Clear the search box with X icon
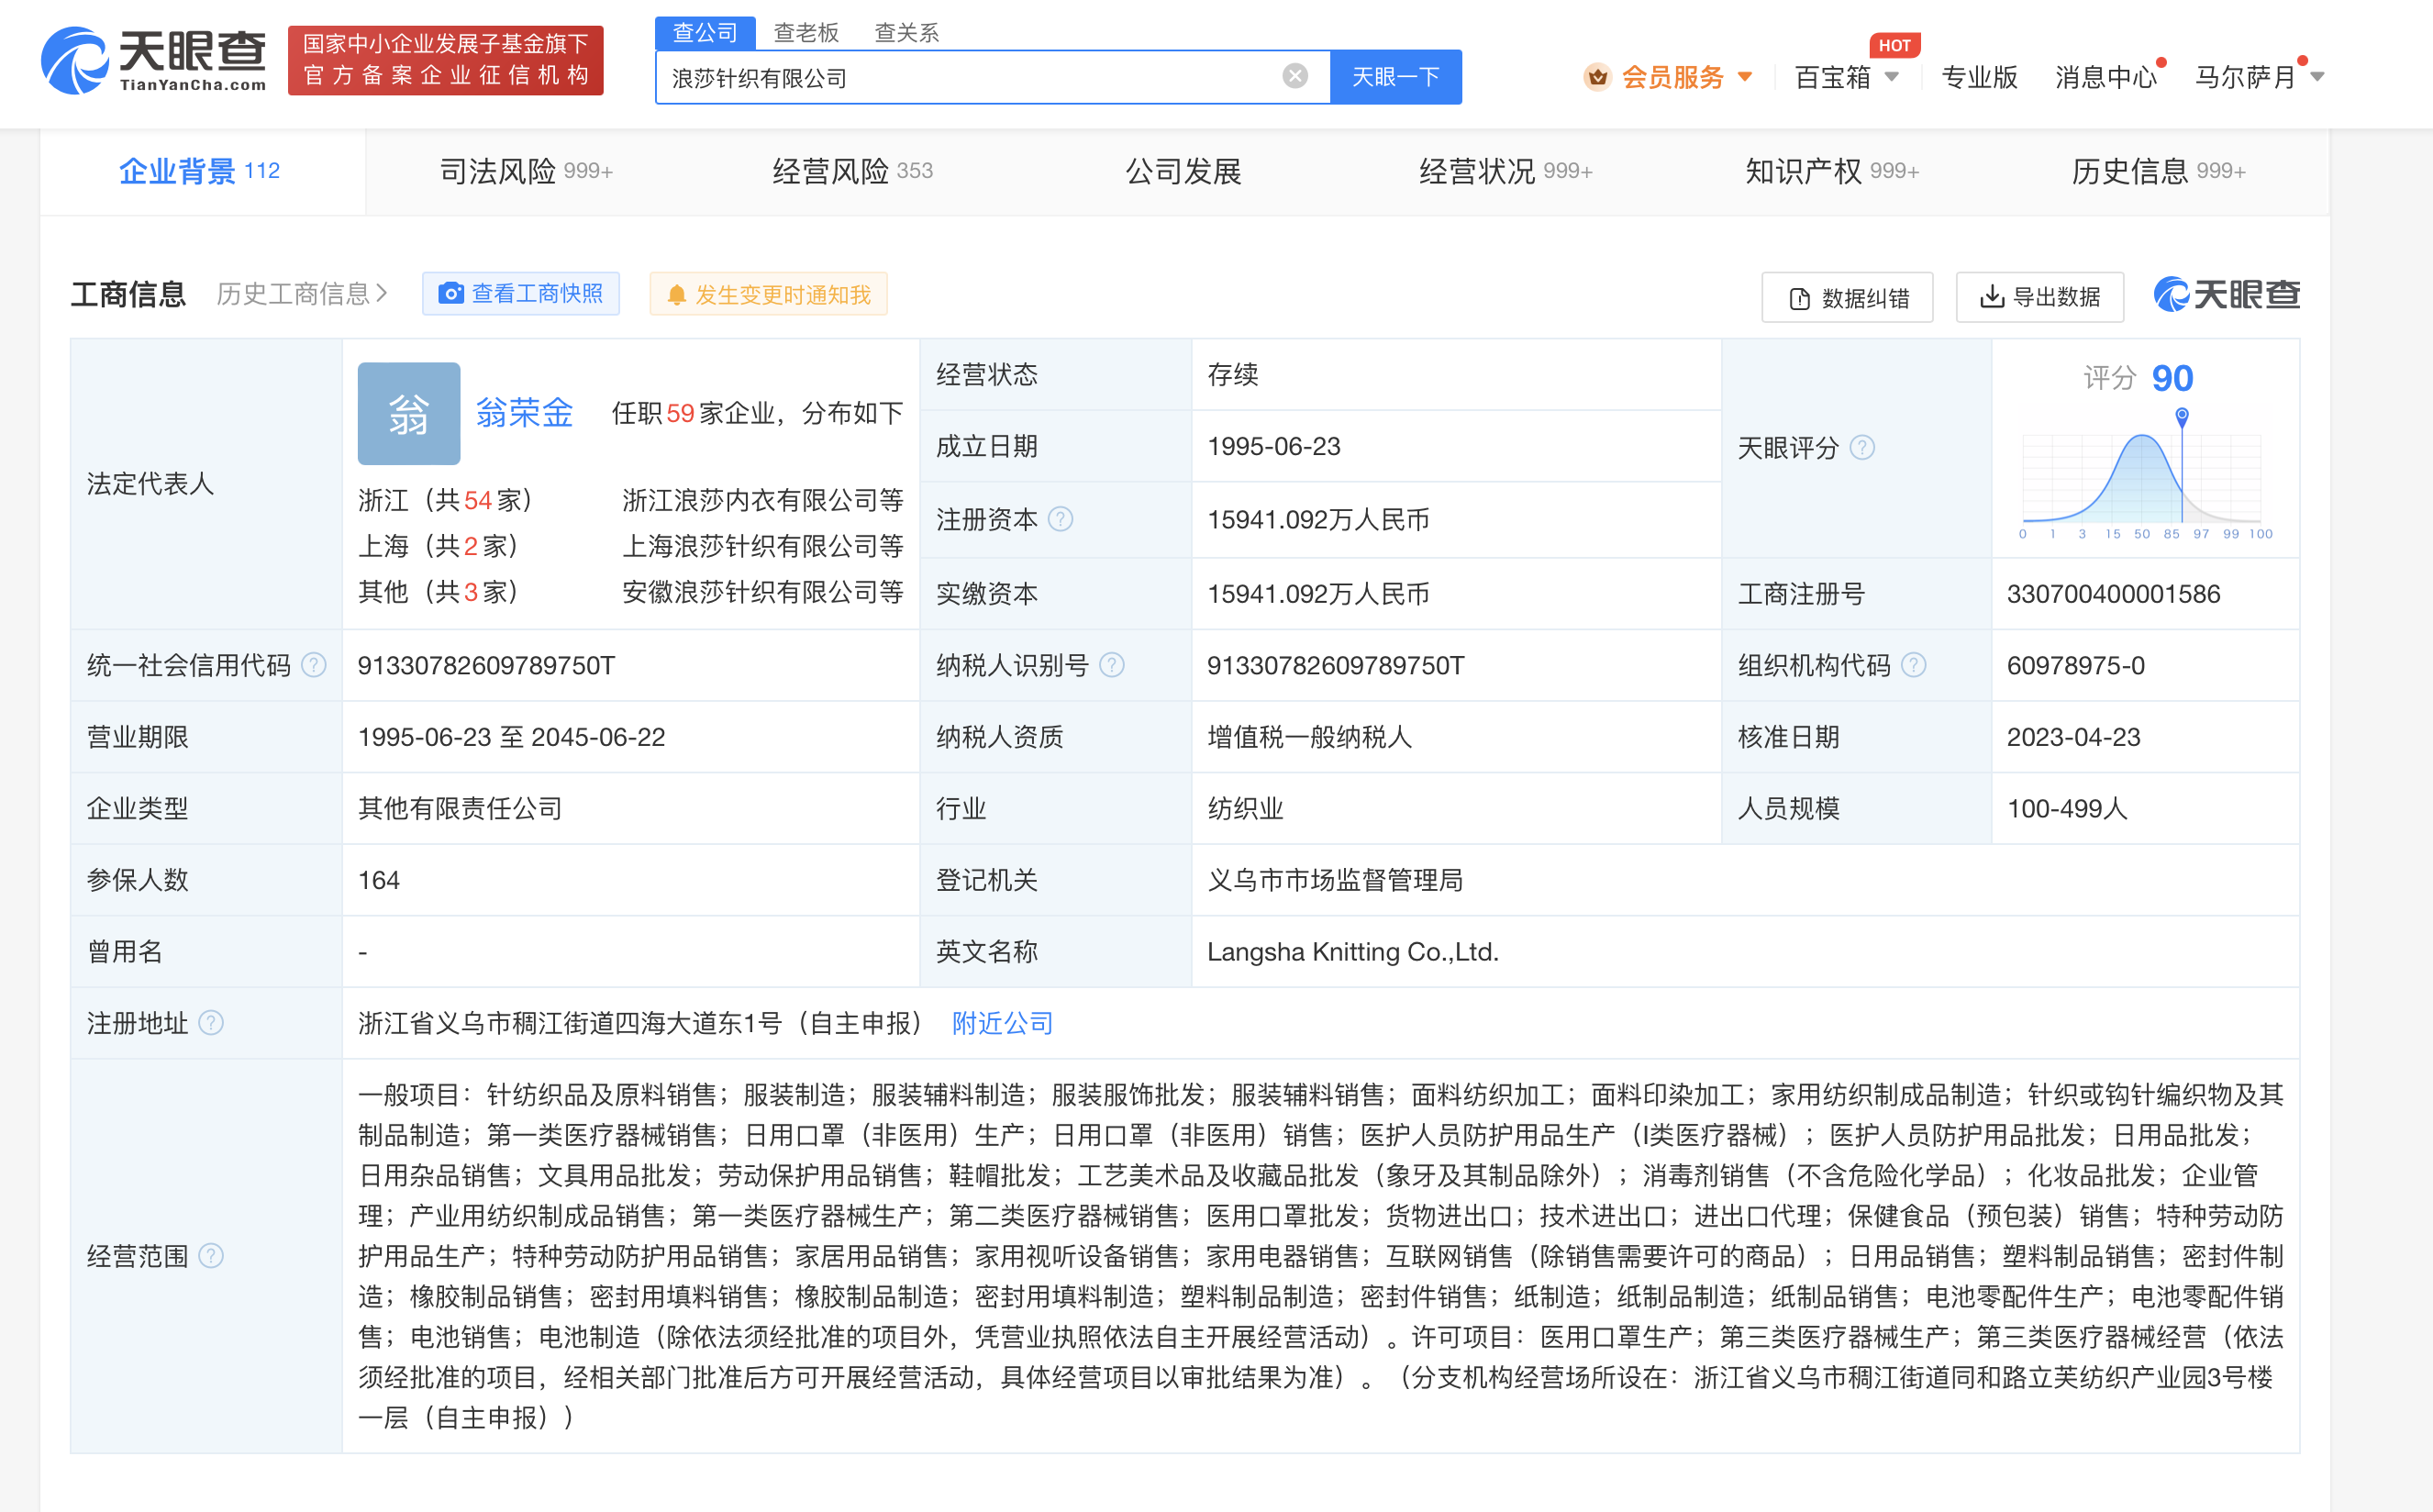Viewport: 2433px width, 1512px height. pos(1294,76)
